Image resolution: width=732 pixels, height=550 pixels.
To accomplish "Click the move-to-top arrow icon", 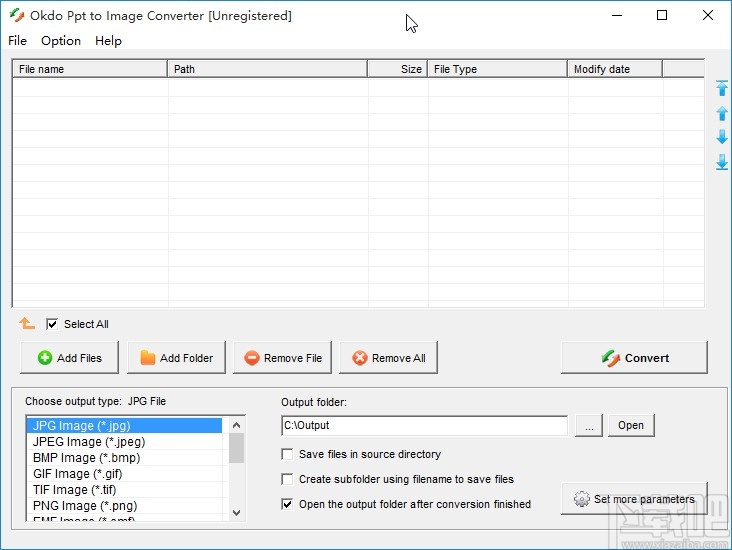I will click(x=722, y=88).
